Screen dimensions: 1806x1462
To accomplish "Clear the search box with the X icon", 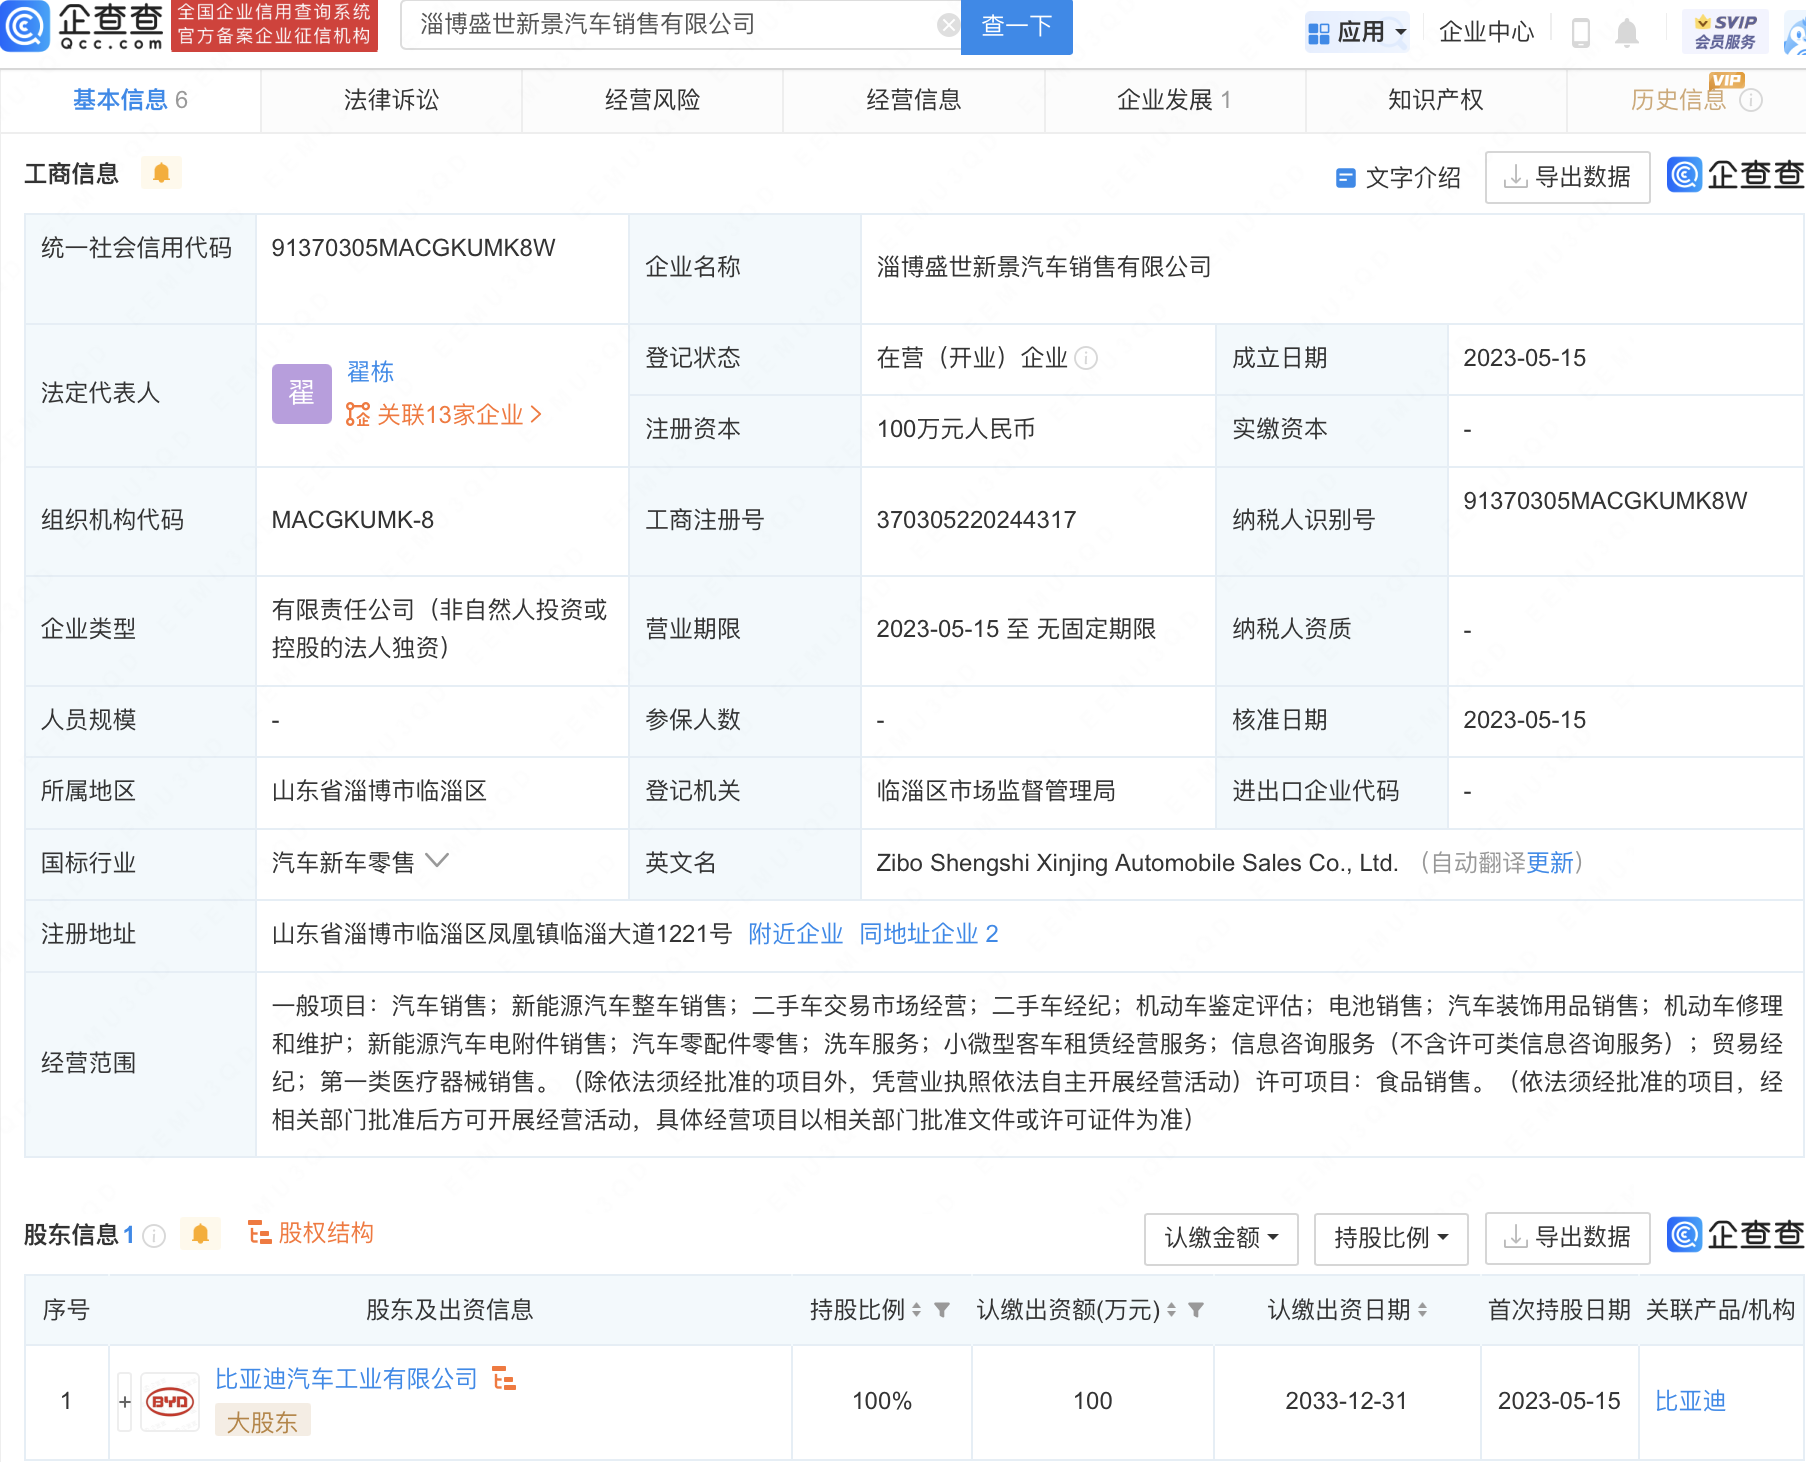I will [x=948, y=25].
